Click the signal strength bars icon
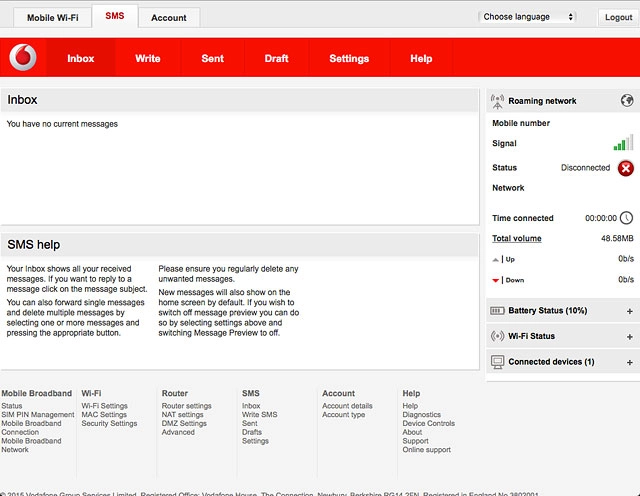 point(624,143)
